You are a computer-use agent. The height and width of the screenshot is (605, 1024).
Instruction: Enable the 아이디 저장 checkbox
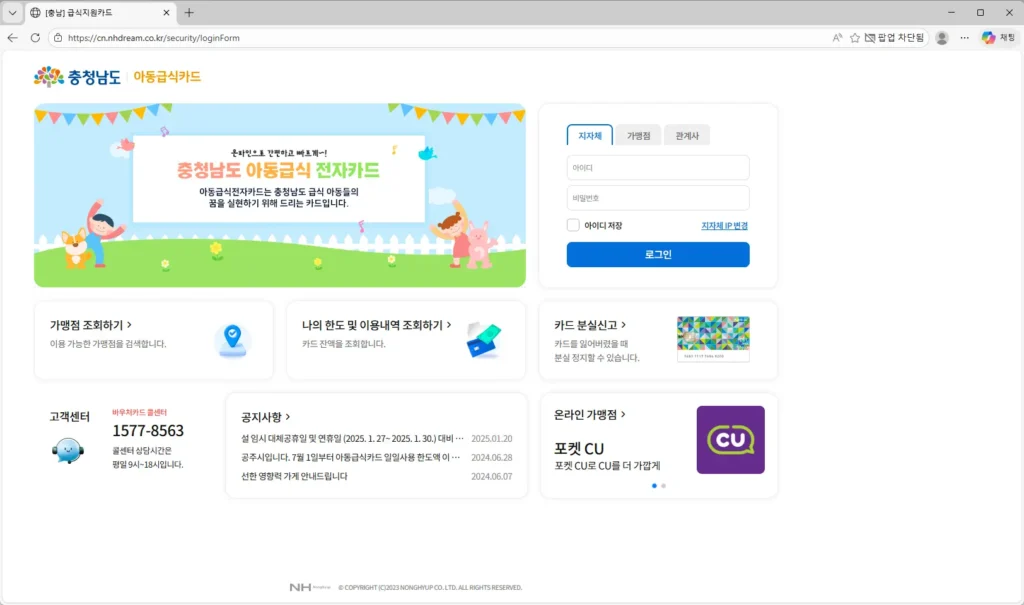(573, 226)
